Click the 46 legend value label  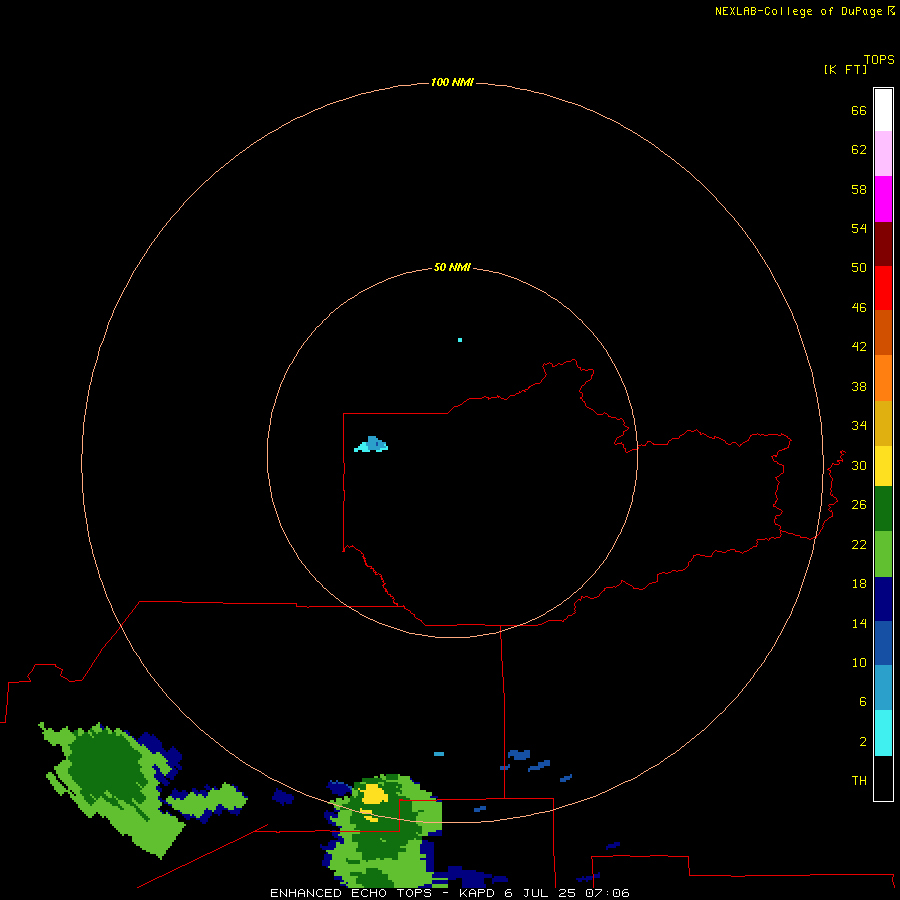coord(859,308)
